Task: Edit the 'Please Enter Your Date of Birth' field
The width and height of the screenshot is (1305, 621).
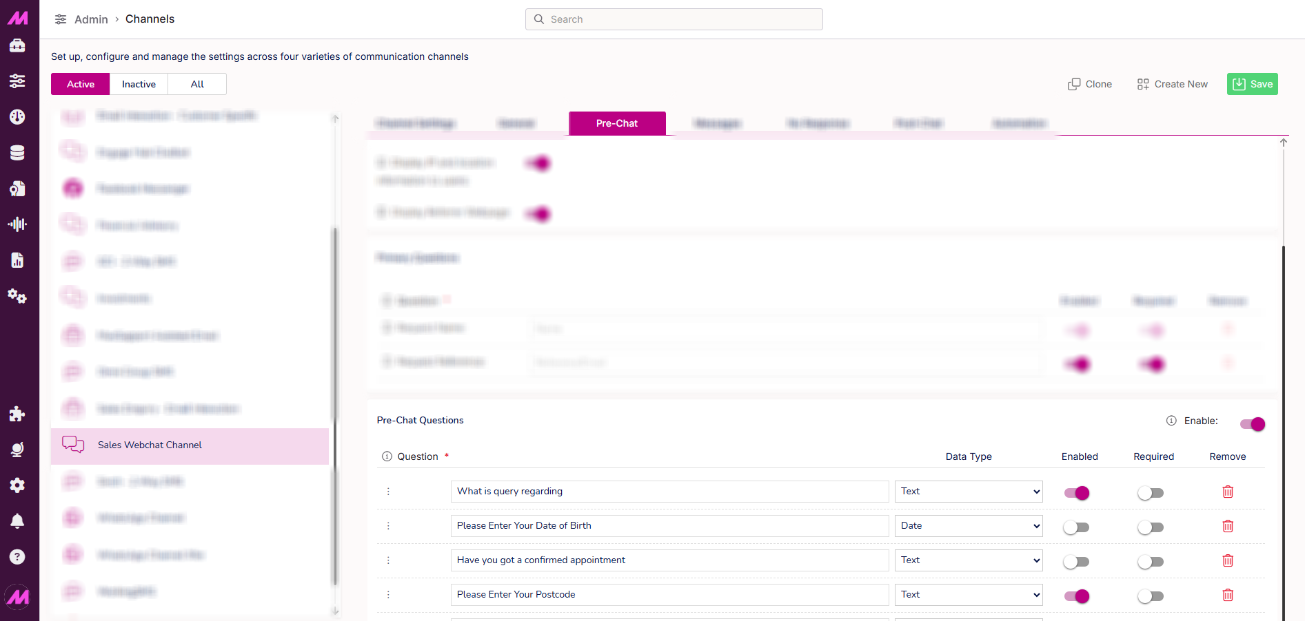Action: pos(670,526)
